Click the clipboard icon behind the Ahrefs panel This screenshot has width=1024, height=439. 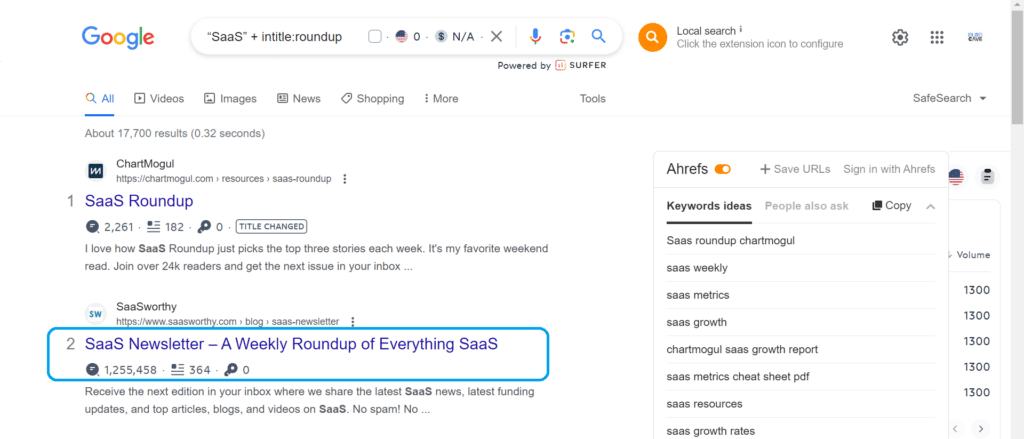point(987,176)
